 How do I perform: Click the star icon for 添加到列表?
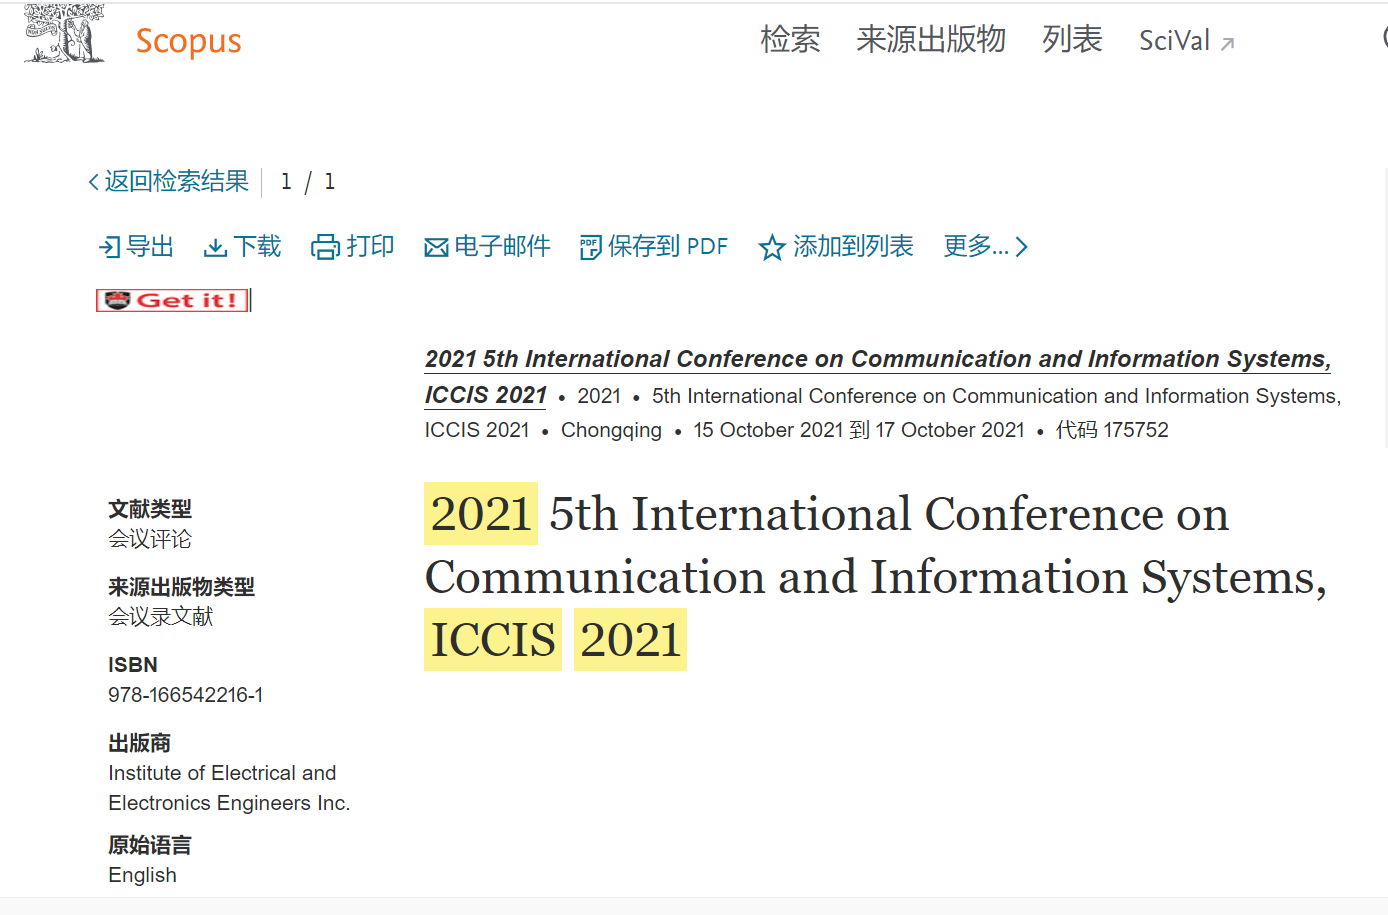click(x=772, y=247)
